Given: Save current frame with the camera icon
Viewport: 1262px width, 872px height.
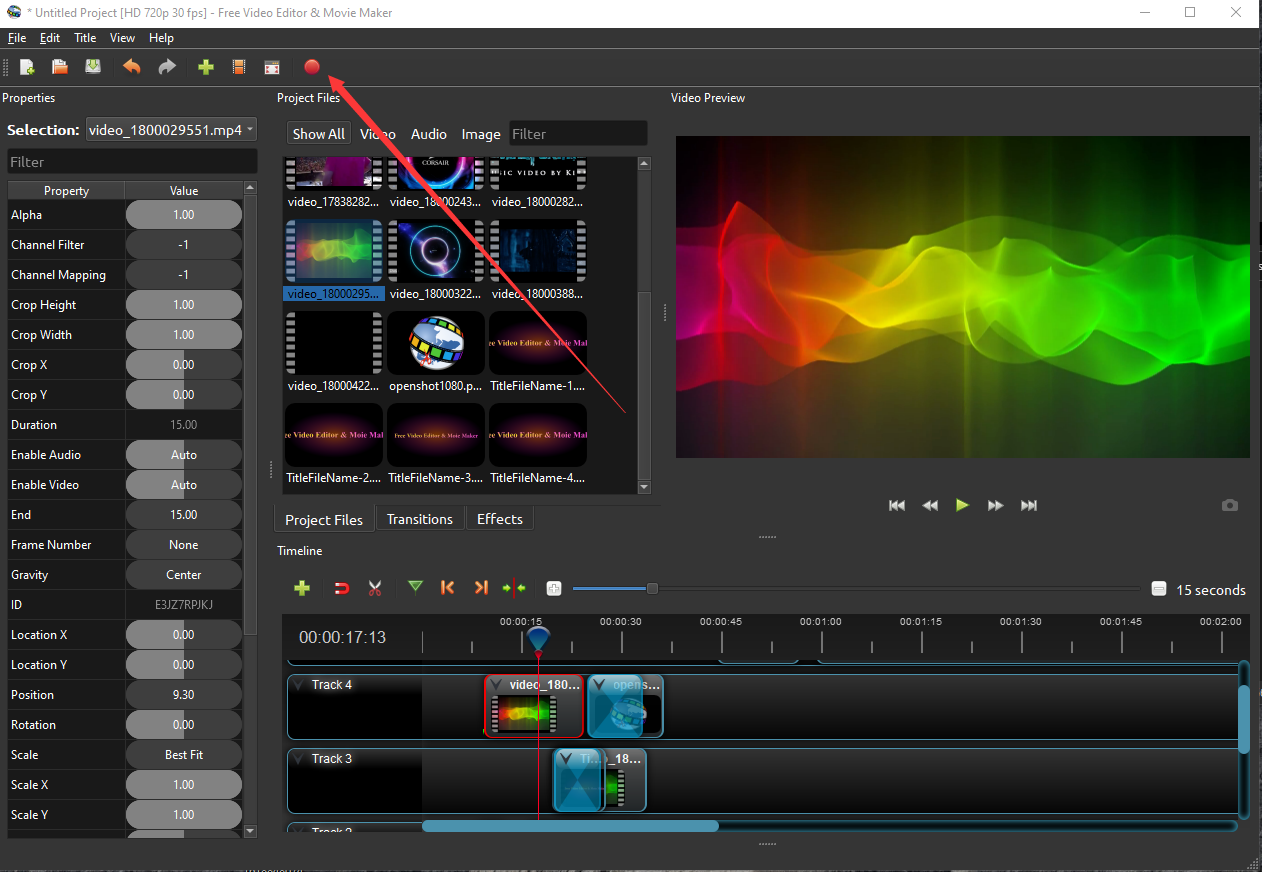Looking at the screenshot, I should click(1230, 506).
